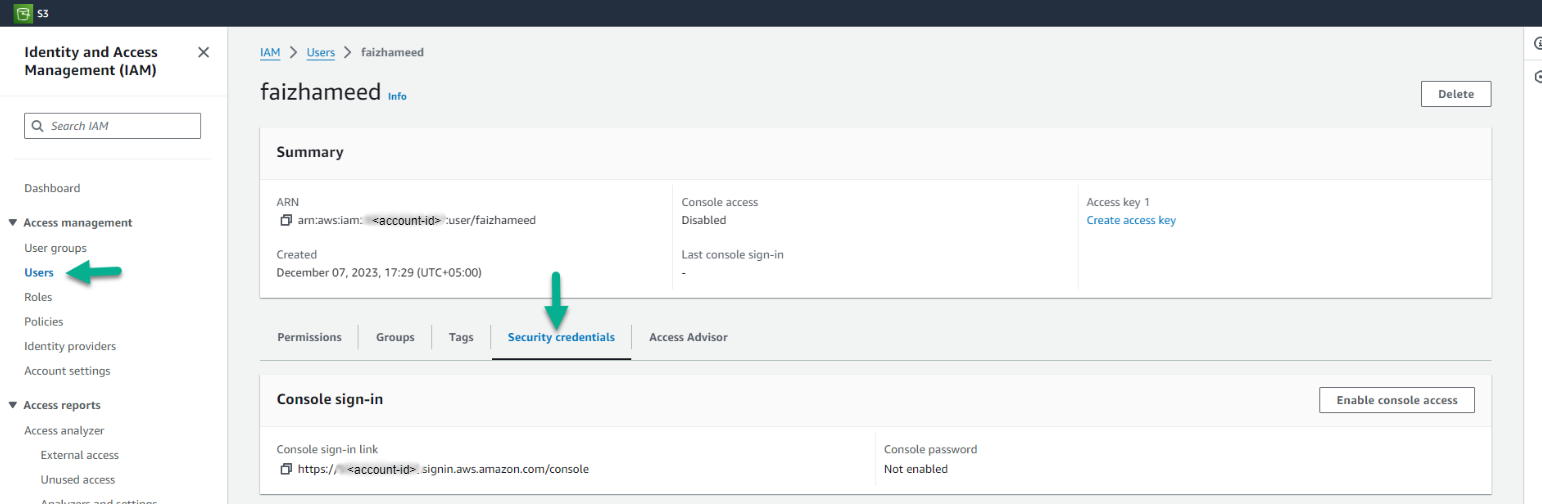Collapse the Access management section
The width and height of the screenshot is (1542, 504).
click(x=13, y=223)
